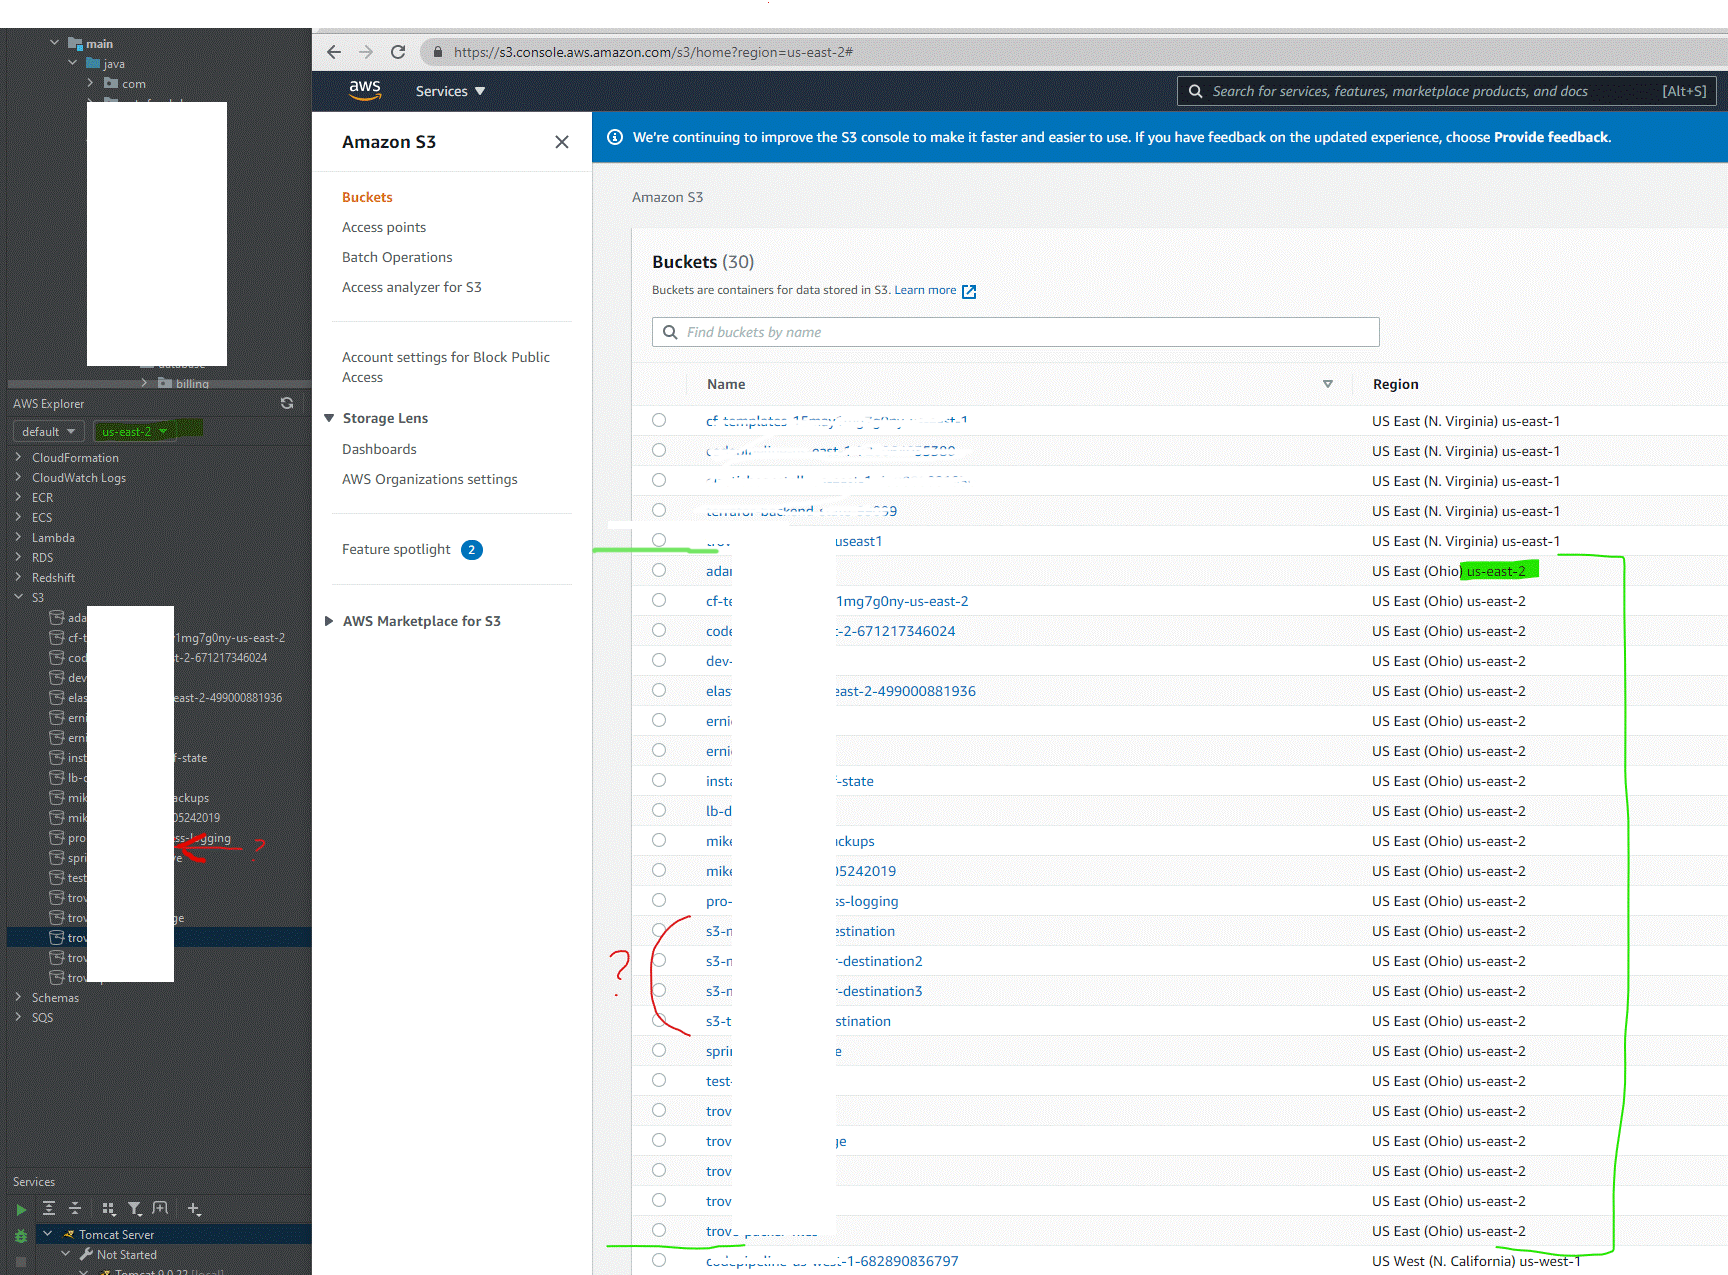Open the default profile dropdown
The width and height of the screenshot is (1728, 1275).
tap(47, 431)
